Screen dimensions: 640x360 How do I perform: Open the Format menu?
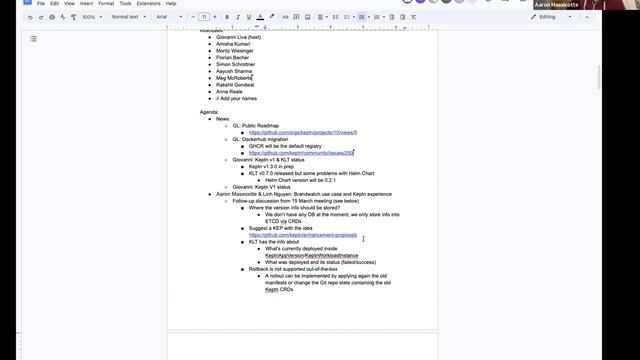tap(106, 3)
